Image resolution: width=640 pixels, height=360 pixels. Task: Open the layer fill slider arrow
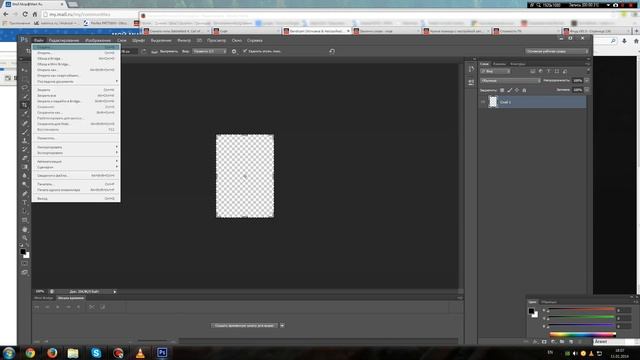coord(587,90)
